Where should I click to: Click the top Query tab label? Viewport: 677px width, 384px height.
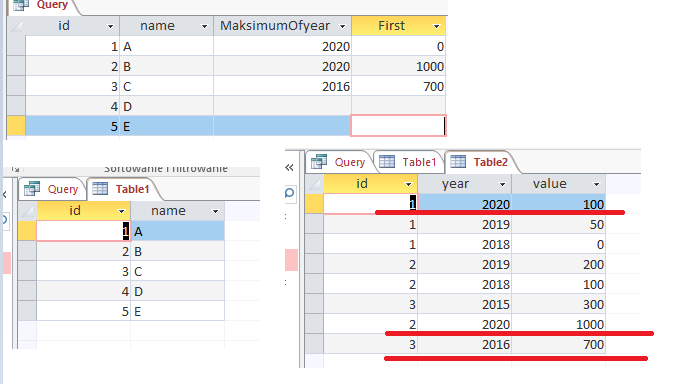[x=52, y=5]
